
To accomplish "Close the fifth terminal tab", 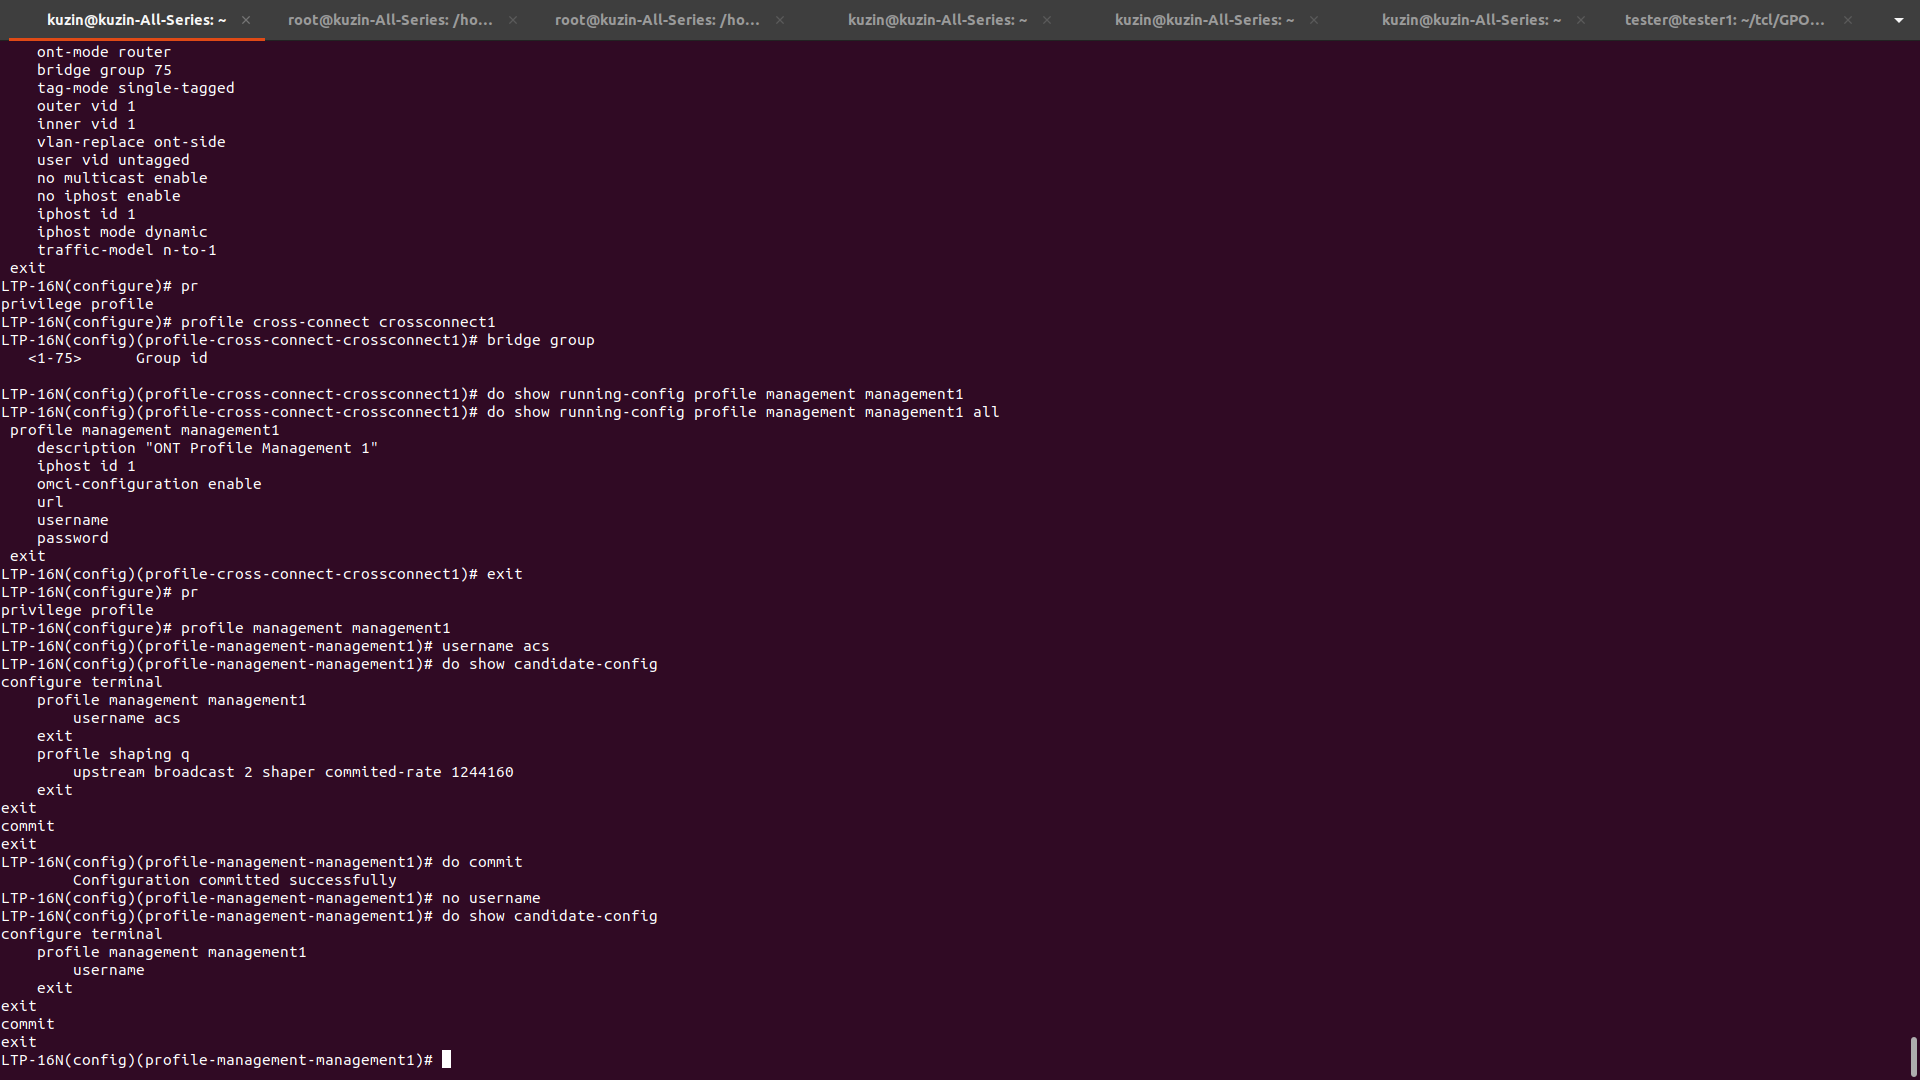I will (x=1314, y=20).
